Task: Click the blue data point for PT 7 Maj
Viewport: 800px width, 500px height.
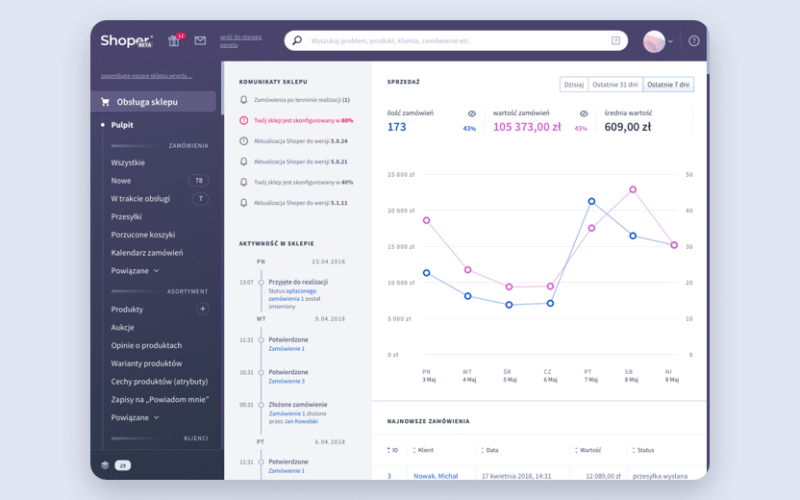Action: point(591,201)
